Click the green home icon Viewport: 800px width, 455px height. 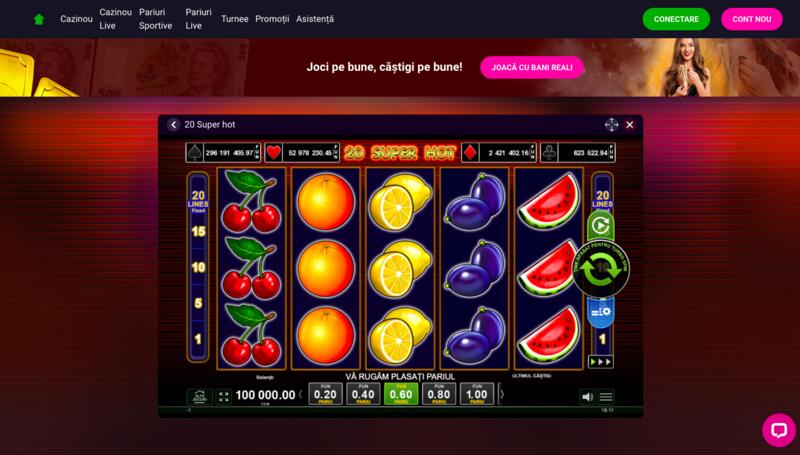[39, 19]
